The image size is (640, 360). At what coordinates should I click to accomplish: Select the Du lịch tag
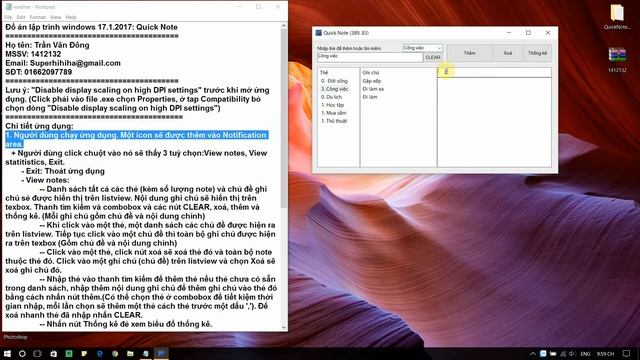pos(331,97)
